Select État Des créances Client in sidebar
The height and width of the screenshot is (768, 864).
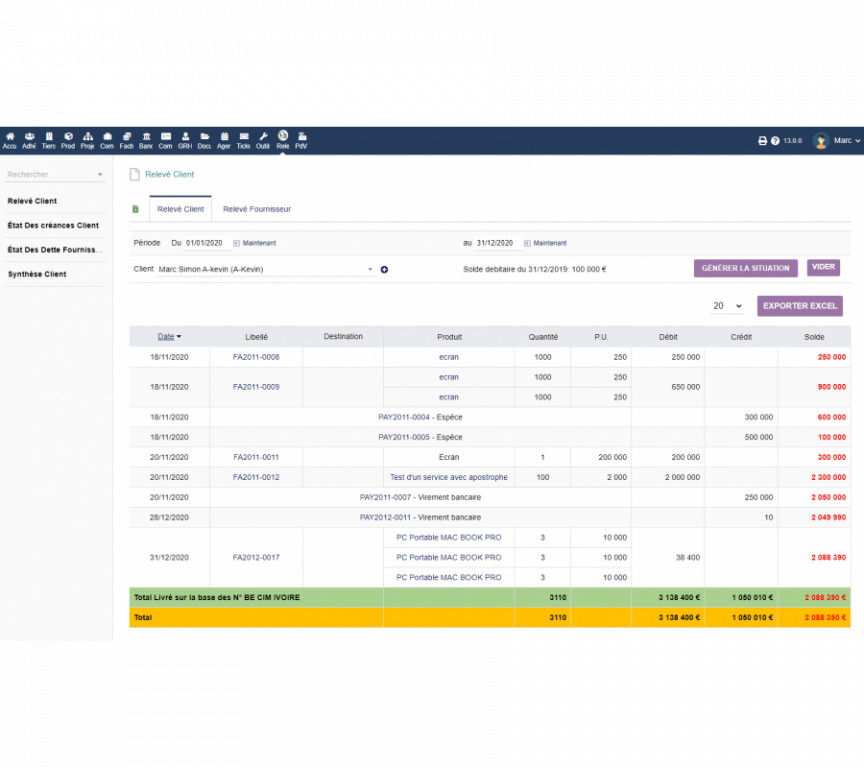click(53, 226)
